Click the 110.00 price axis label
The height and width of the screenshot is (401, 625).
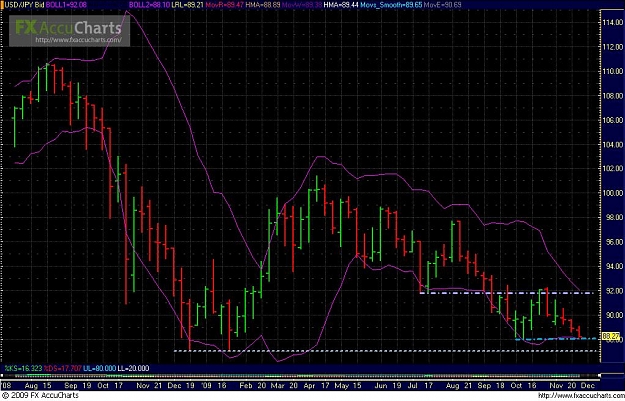pos(611,72)
